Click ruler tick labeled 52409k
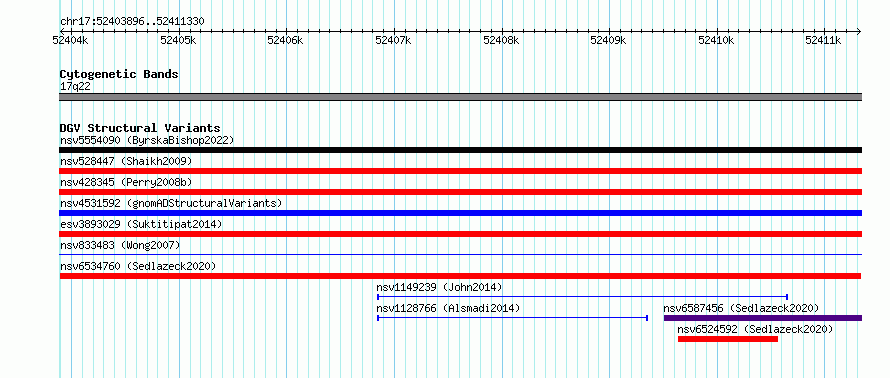Screen dimensions: 890x378 point(608,40)
